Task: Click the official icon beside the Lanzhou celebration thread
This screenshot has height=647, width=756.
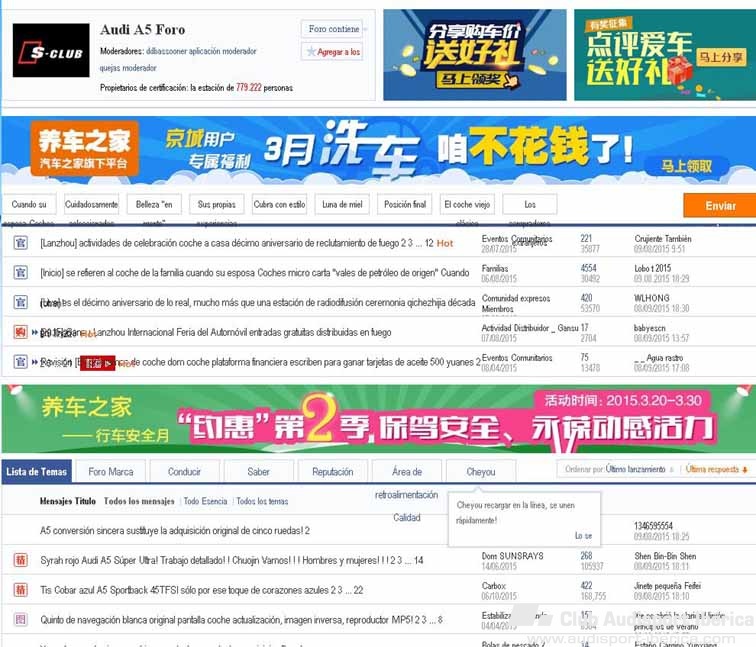Action: [20, 243]
